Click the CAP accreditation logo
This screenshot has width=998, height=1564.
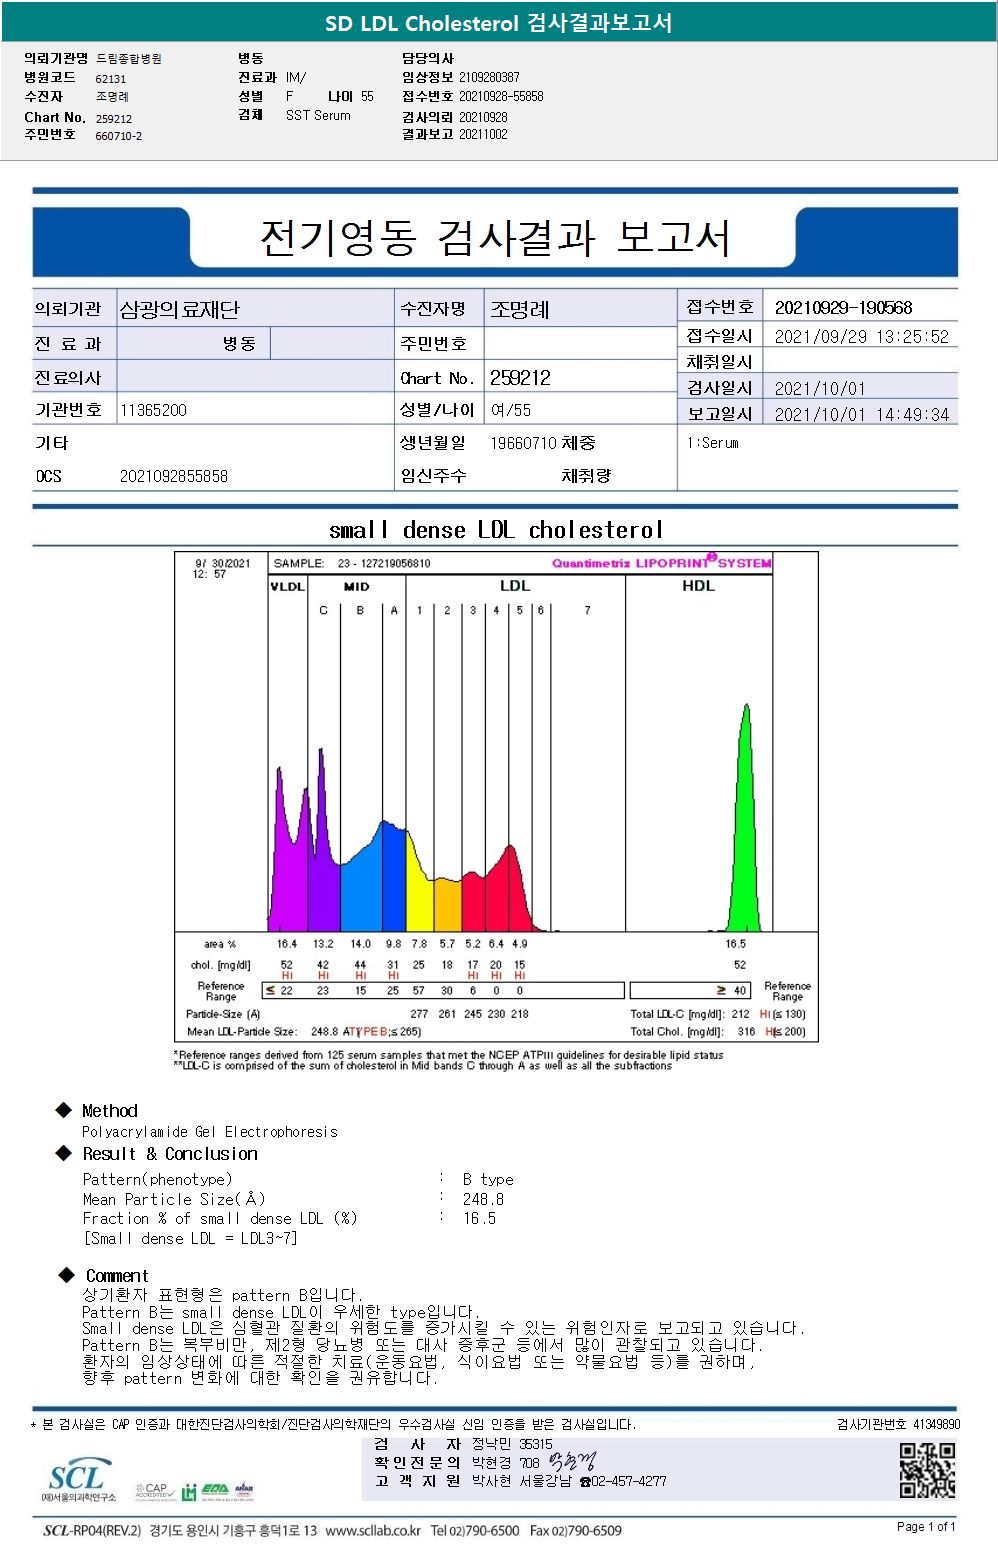[155, 1491]
